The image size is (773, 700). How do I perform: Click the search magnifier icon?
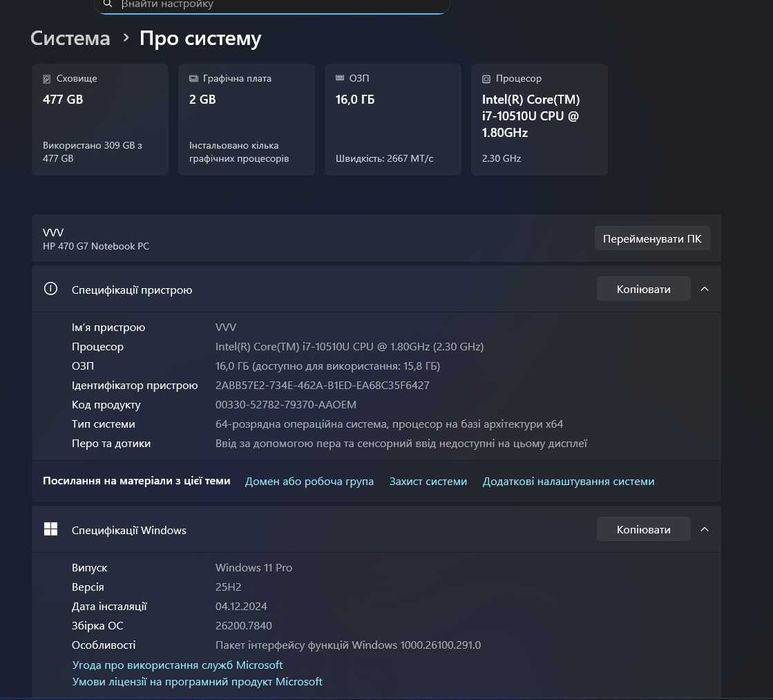(x=107, y=4)
